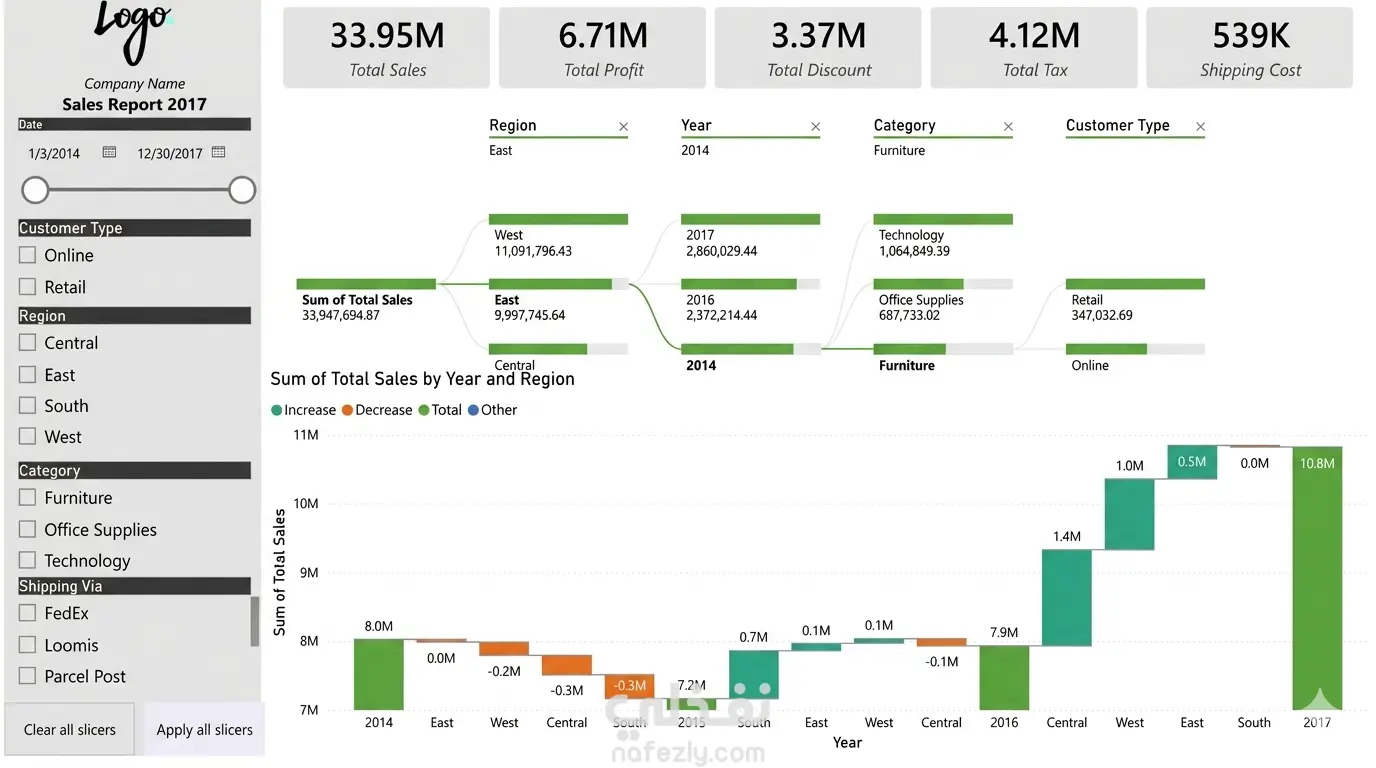This screenshot has width=1376, height=768.
Task: Click the Clear all slicers button
Action: pyautogui.click(x=70, y=729)
